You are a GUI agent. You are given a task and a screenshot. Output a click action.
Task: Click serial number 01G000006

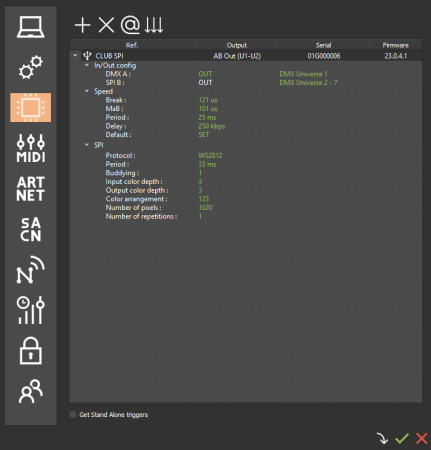pyautogui.click(x=324, y=56)
